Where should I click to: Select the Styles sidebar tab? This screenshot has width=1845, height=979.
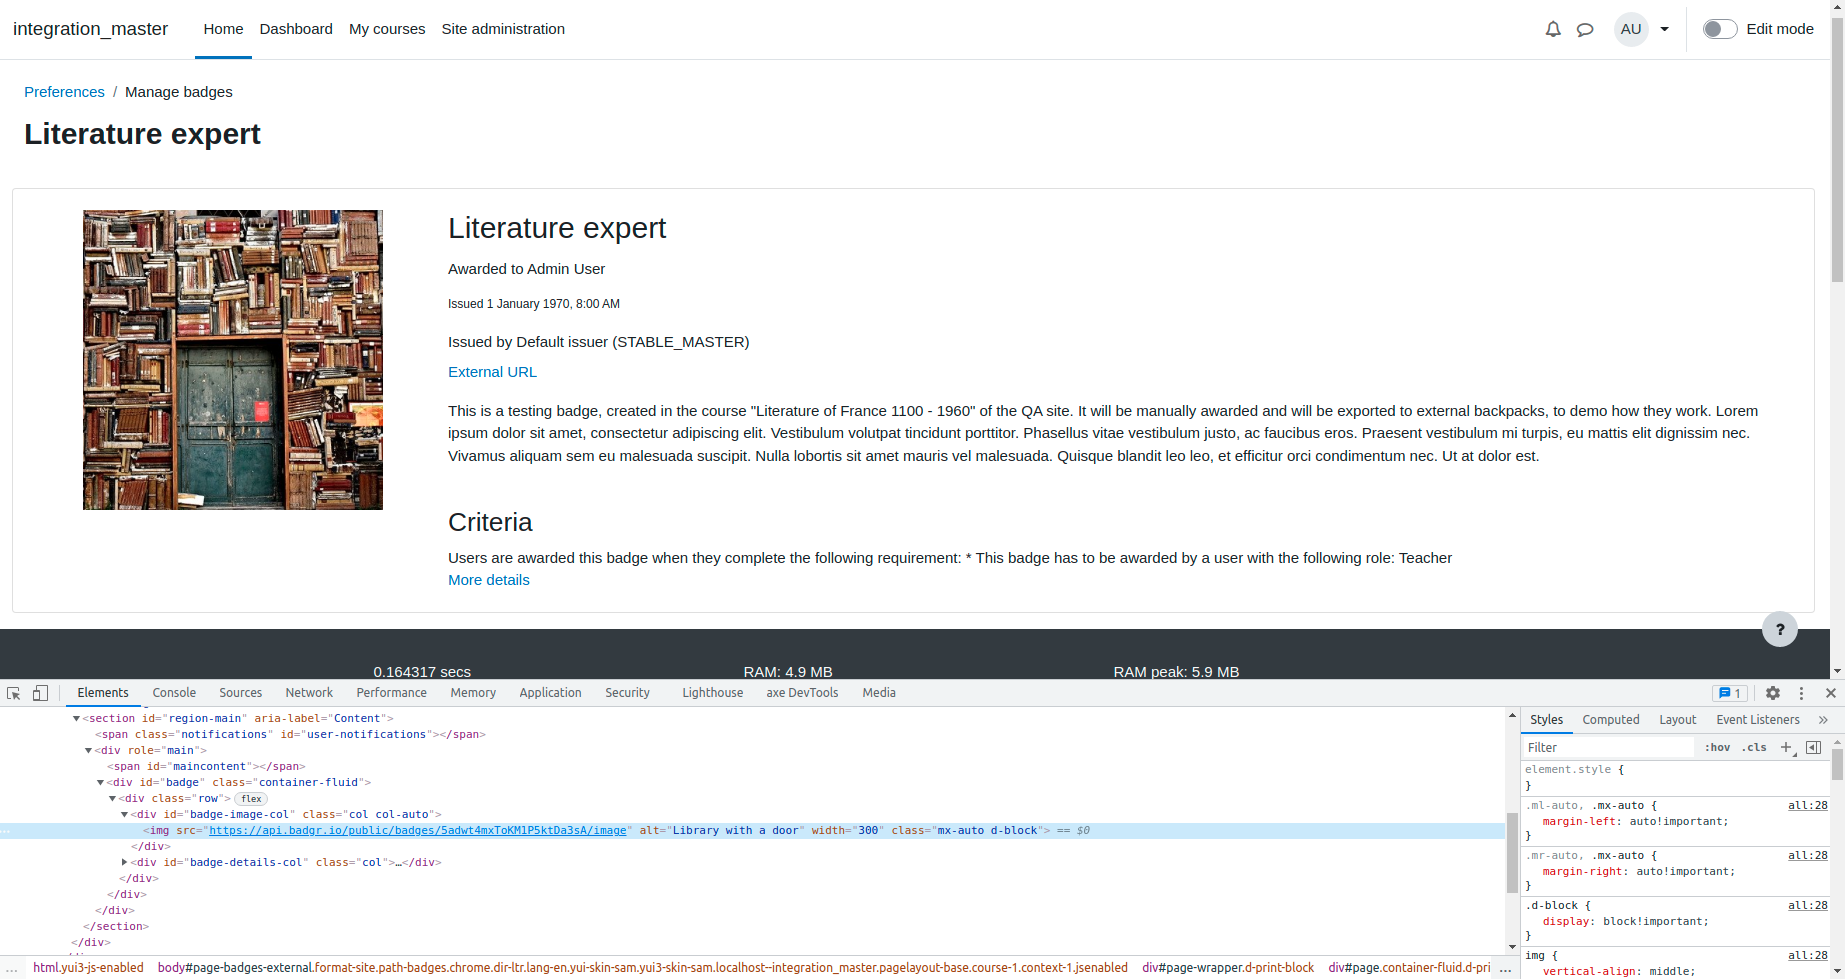tap(1546, 720)
